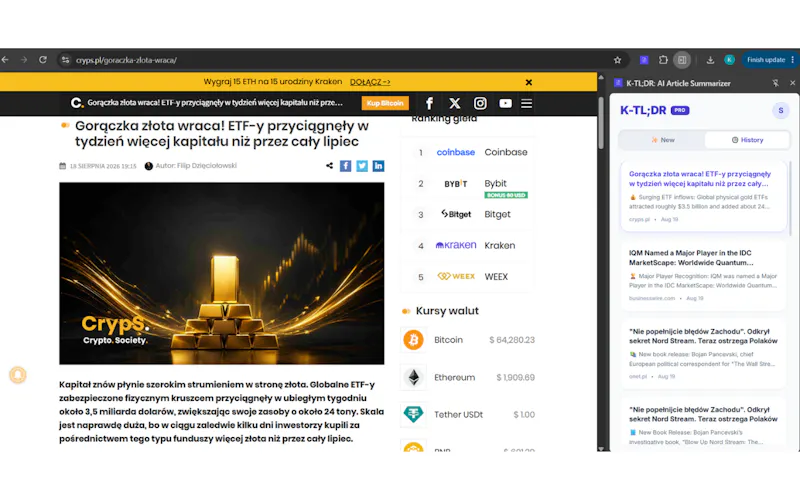The height and width of the screenshot is (500, 800).
Task: Open the Bitget exchange ranking row
Action: tap(468, 215)
